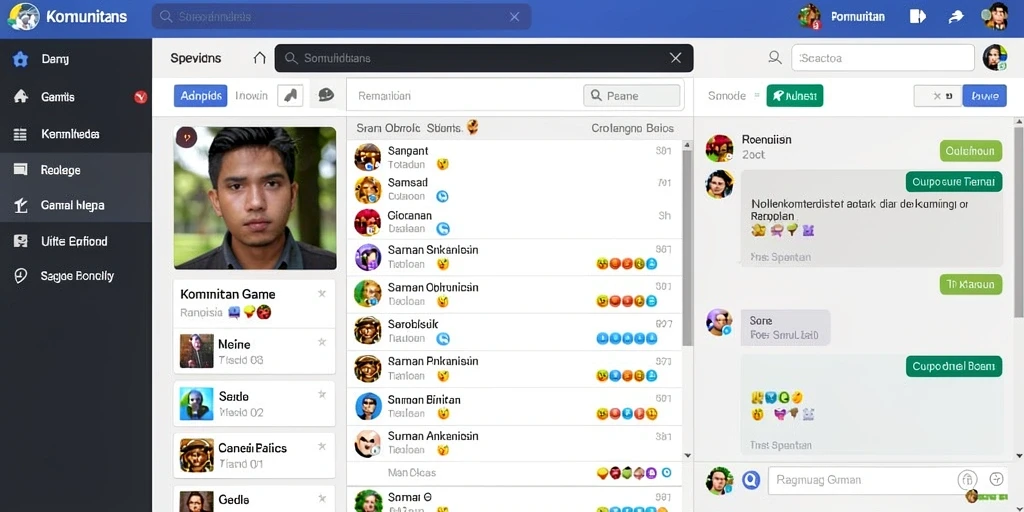Viewport: 1024px width, 512px height.
Task: Click the home icon next to Spevidns
Action: point(259,58)
